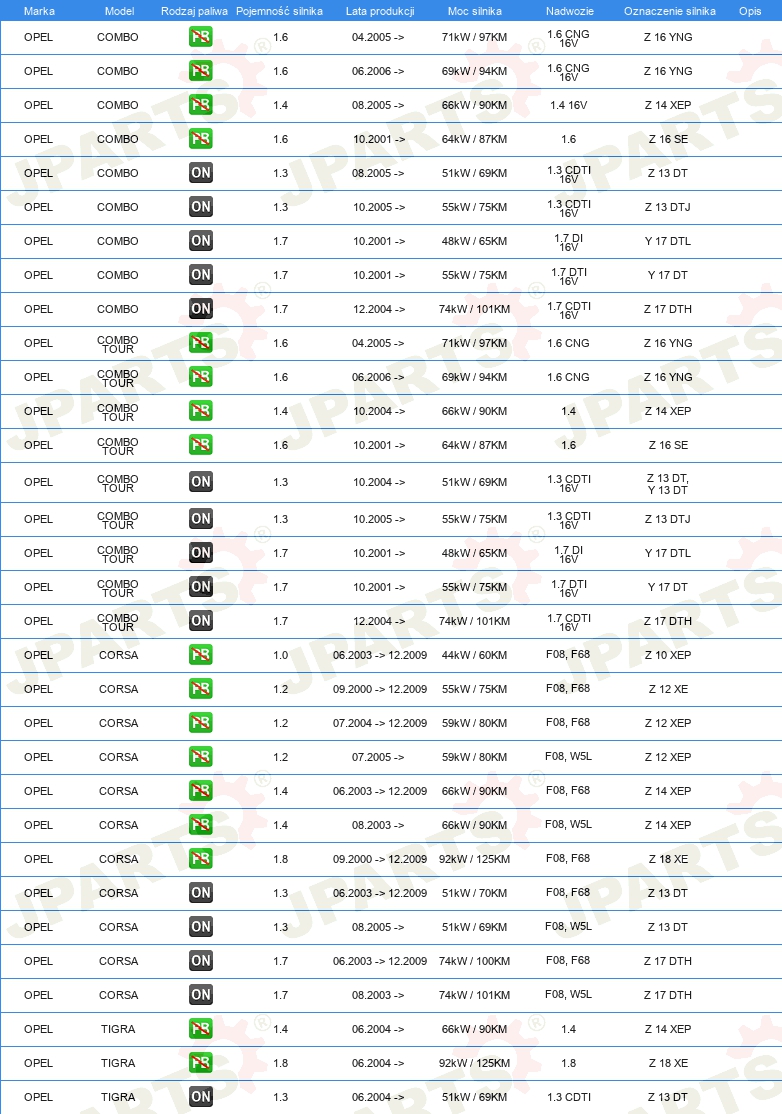
Task: Click diesel ON icon in COMBO TOUR Y 17 DTL row
Action: (x=201, y=553)
